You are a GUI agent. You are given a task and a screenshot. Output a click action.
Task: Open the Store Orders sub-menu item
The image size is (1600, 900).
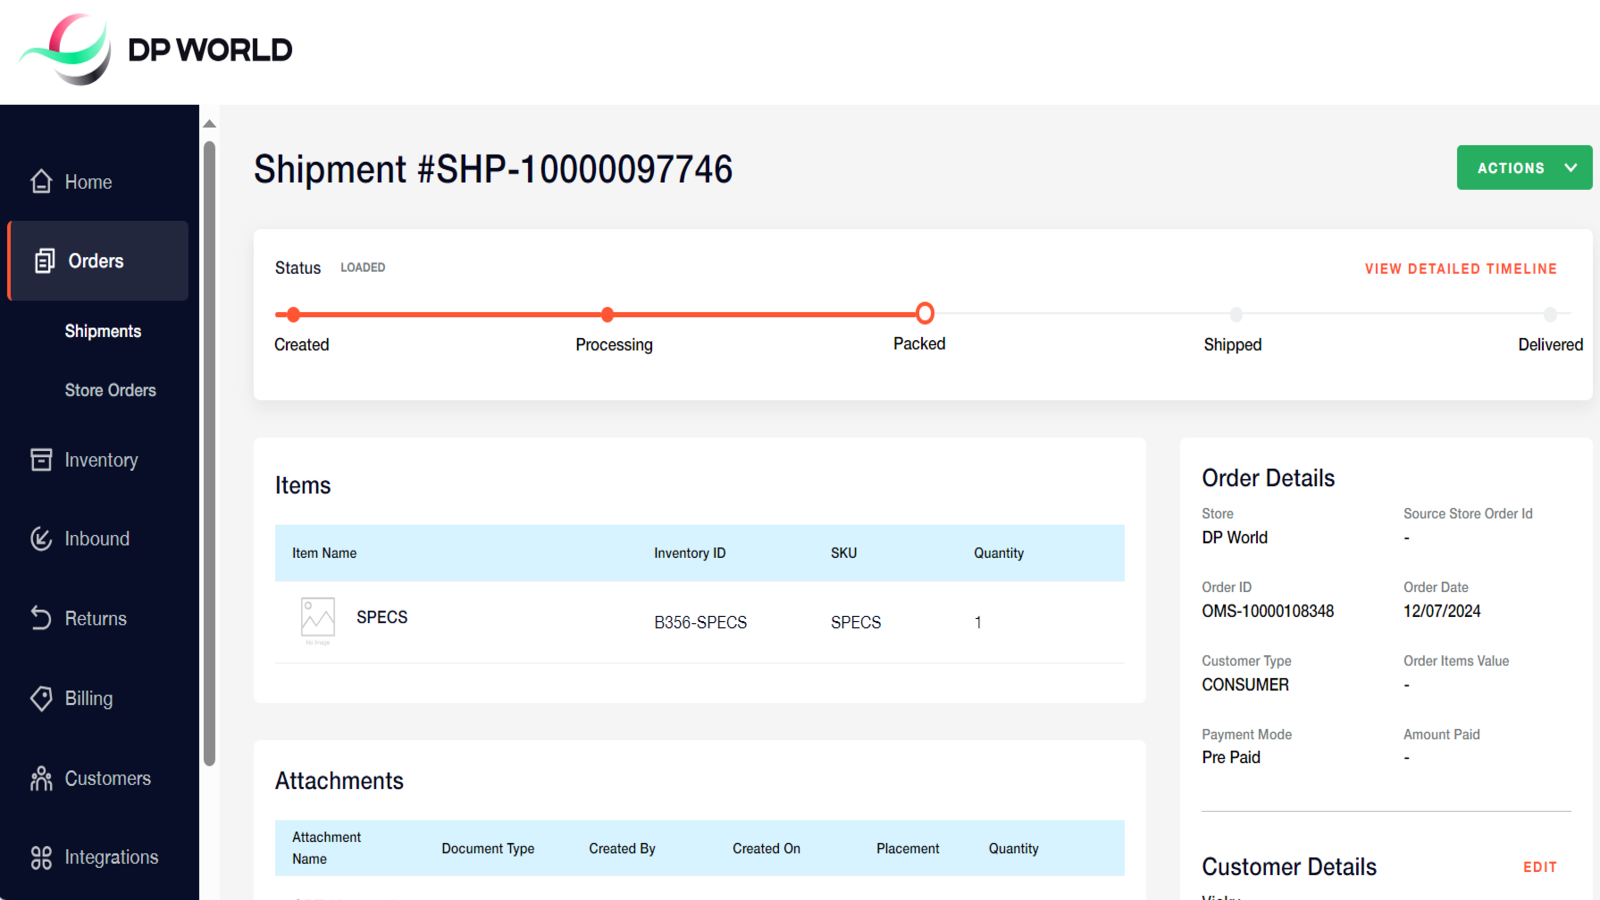tap(110, 390)
